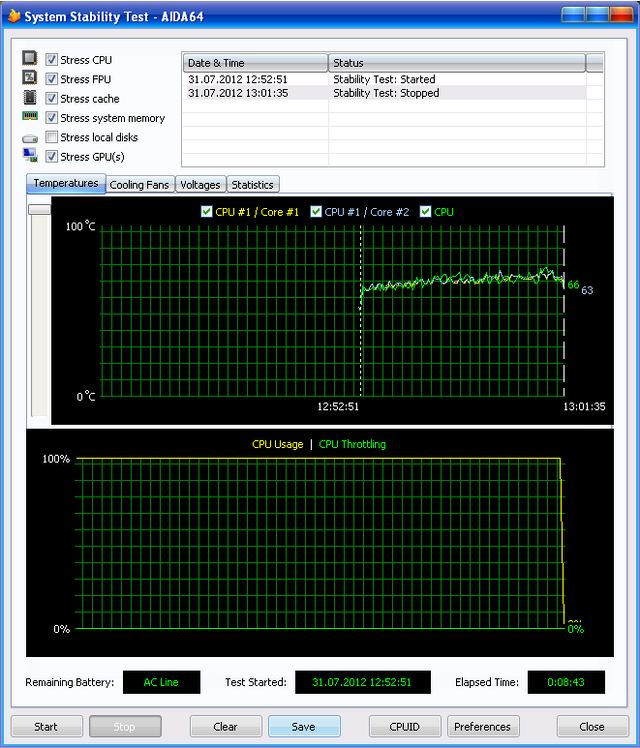This screenshot has height=748, width=640.
Task: Open the CPUID panel button
Action: point(405,727)
